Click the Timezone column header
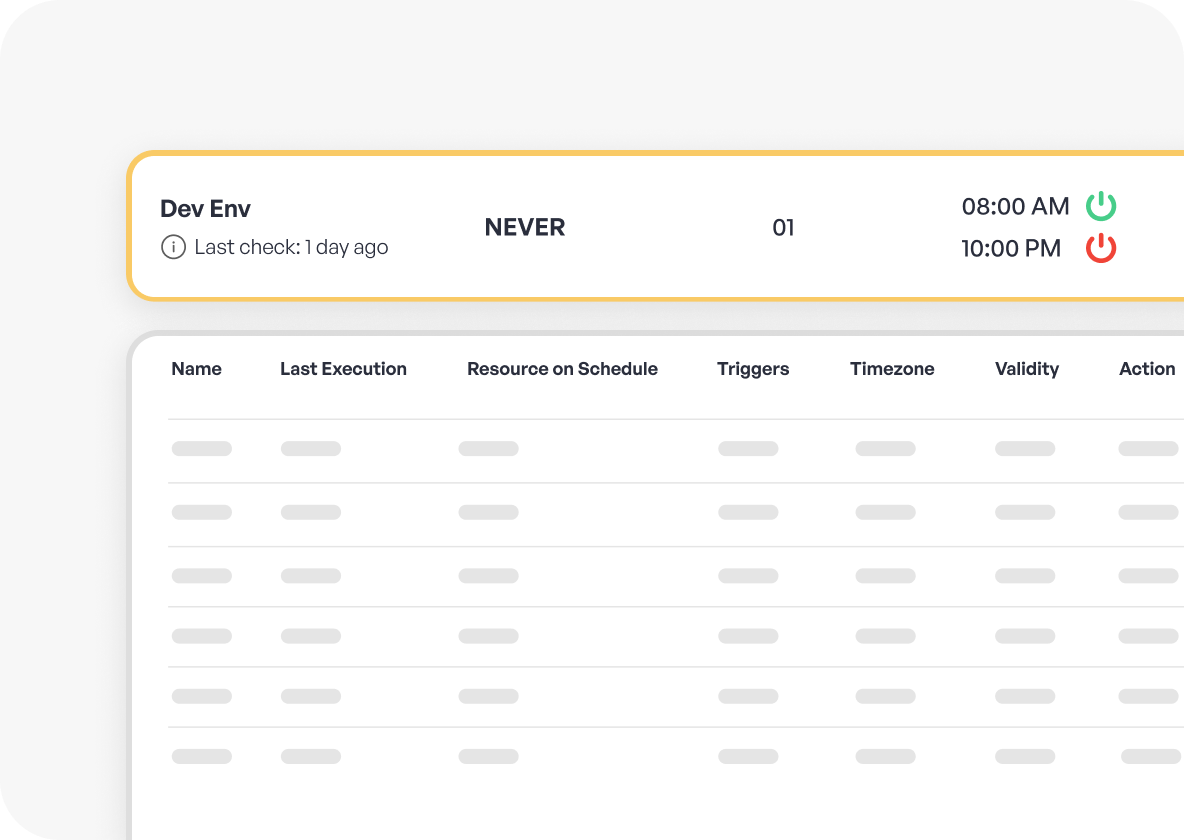 click(893, 369)
